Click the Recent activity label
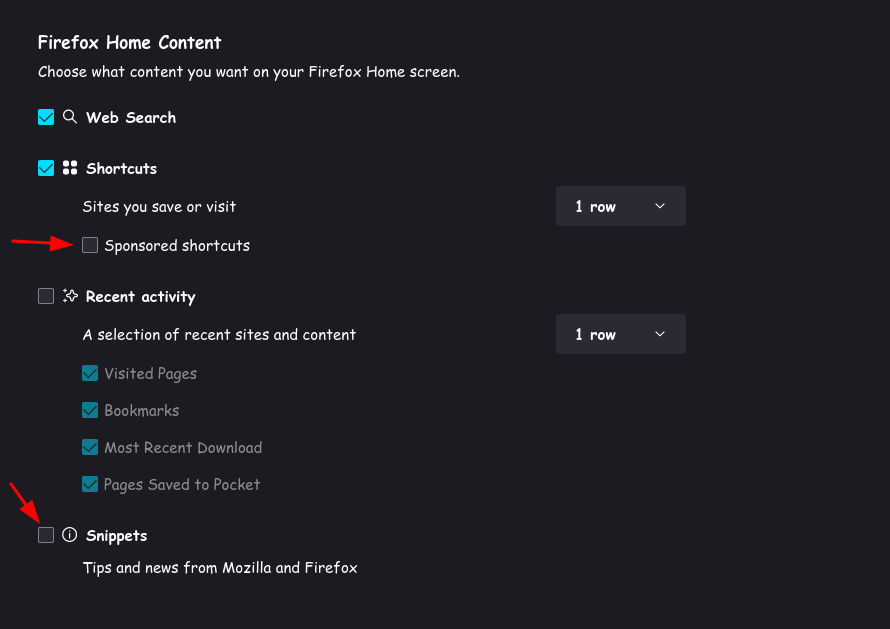 (x=140, y=296)
